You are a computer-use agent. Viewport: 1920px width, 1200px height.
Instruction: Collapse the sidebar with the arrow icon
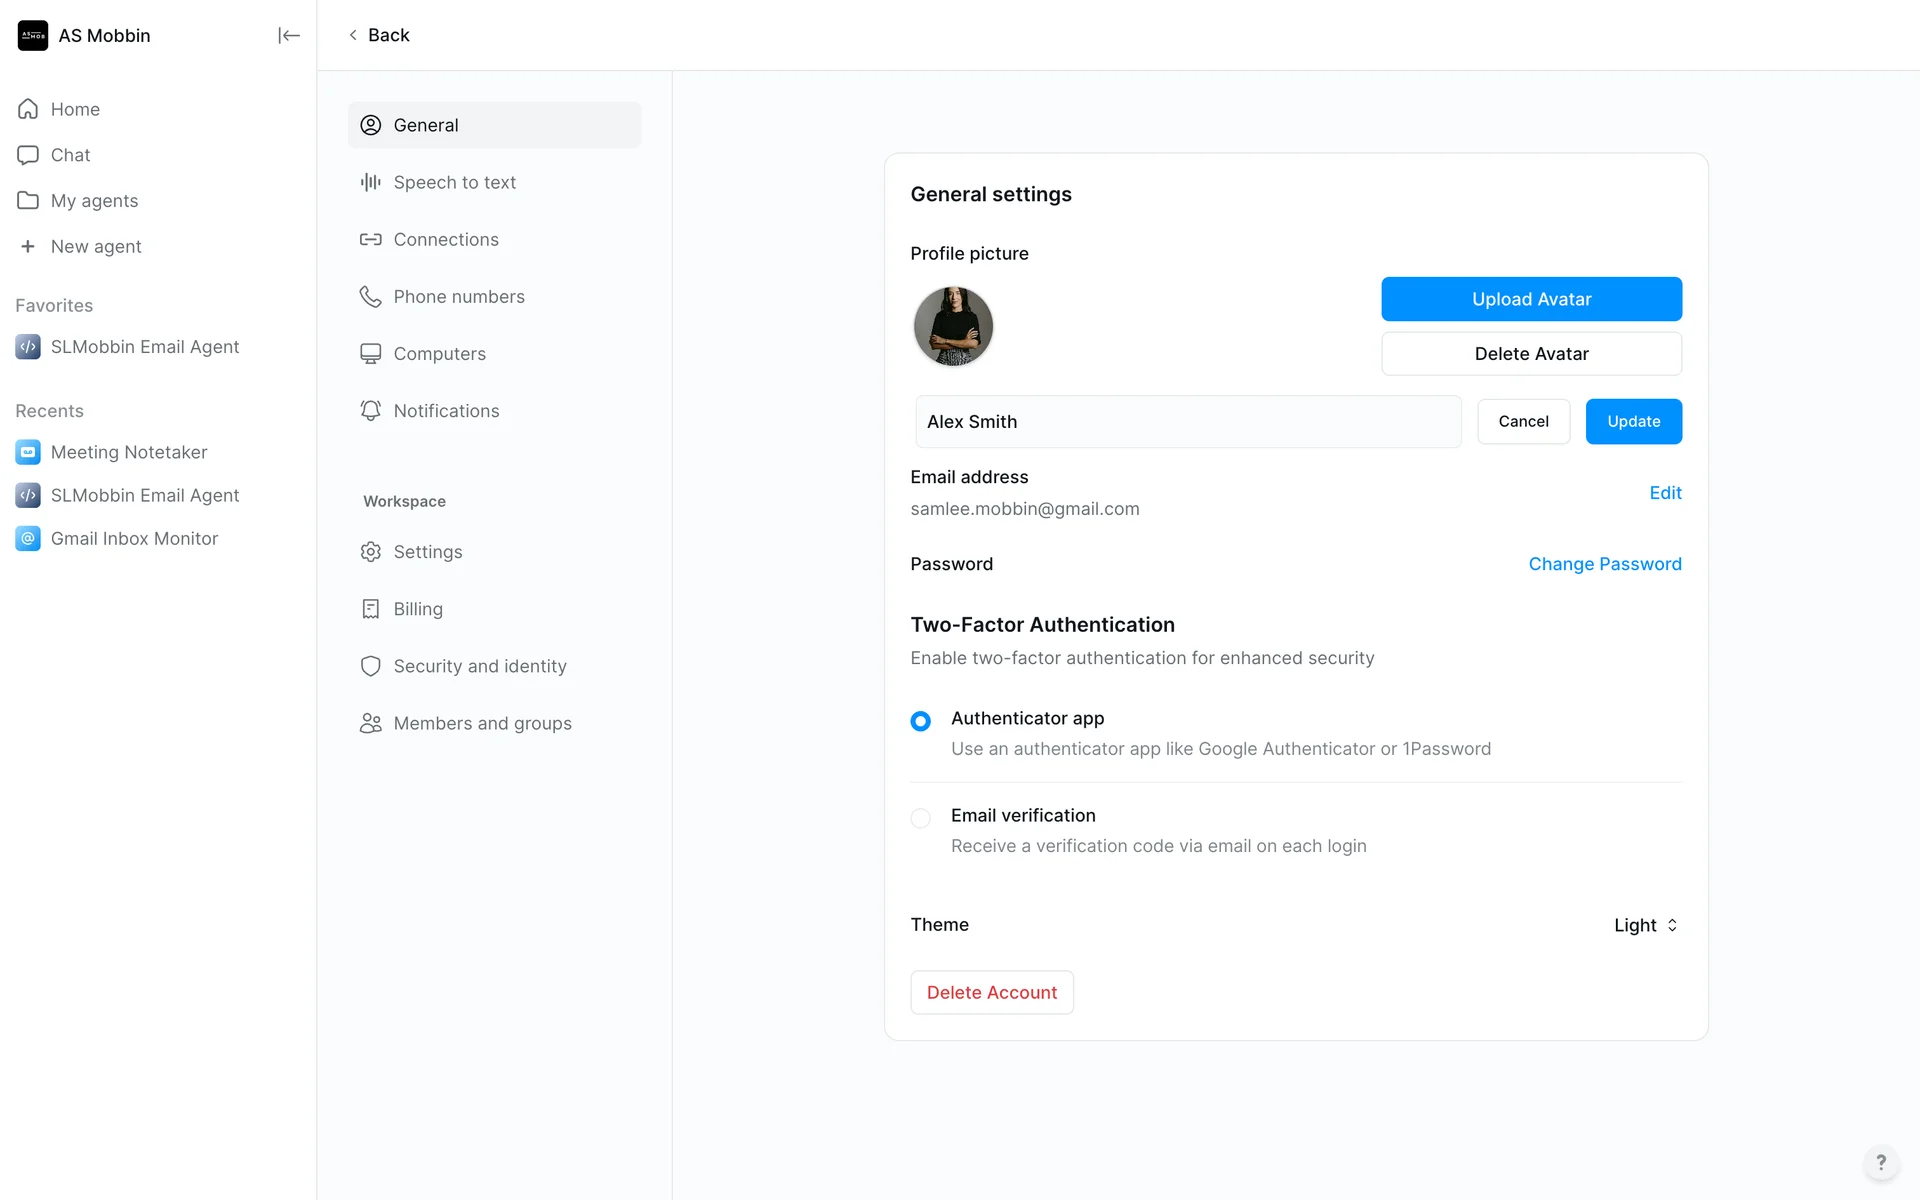288,36
